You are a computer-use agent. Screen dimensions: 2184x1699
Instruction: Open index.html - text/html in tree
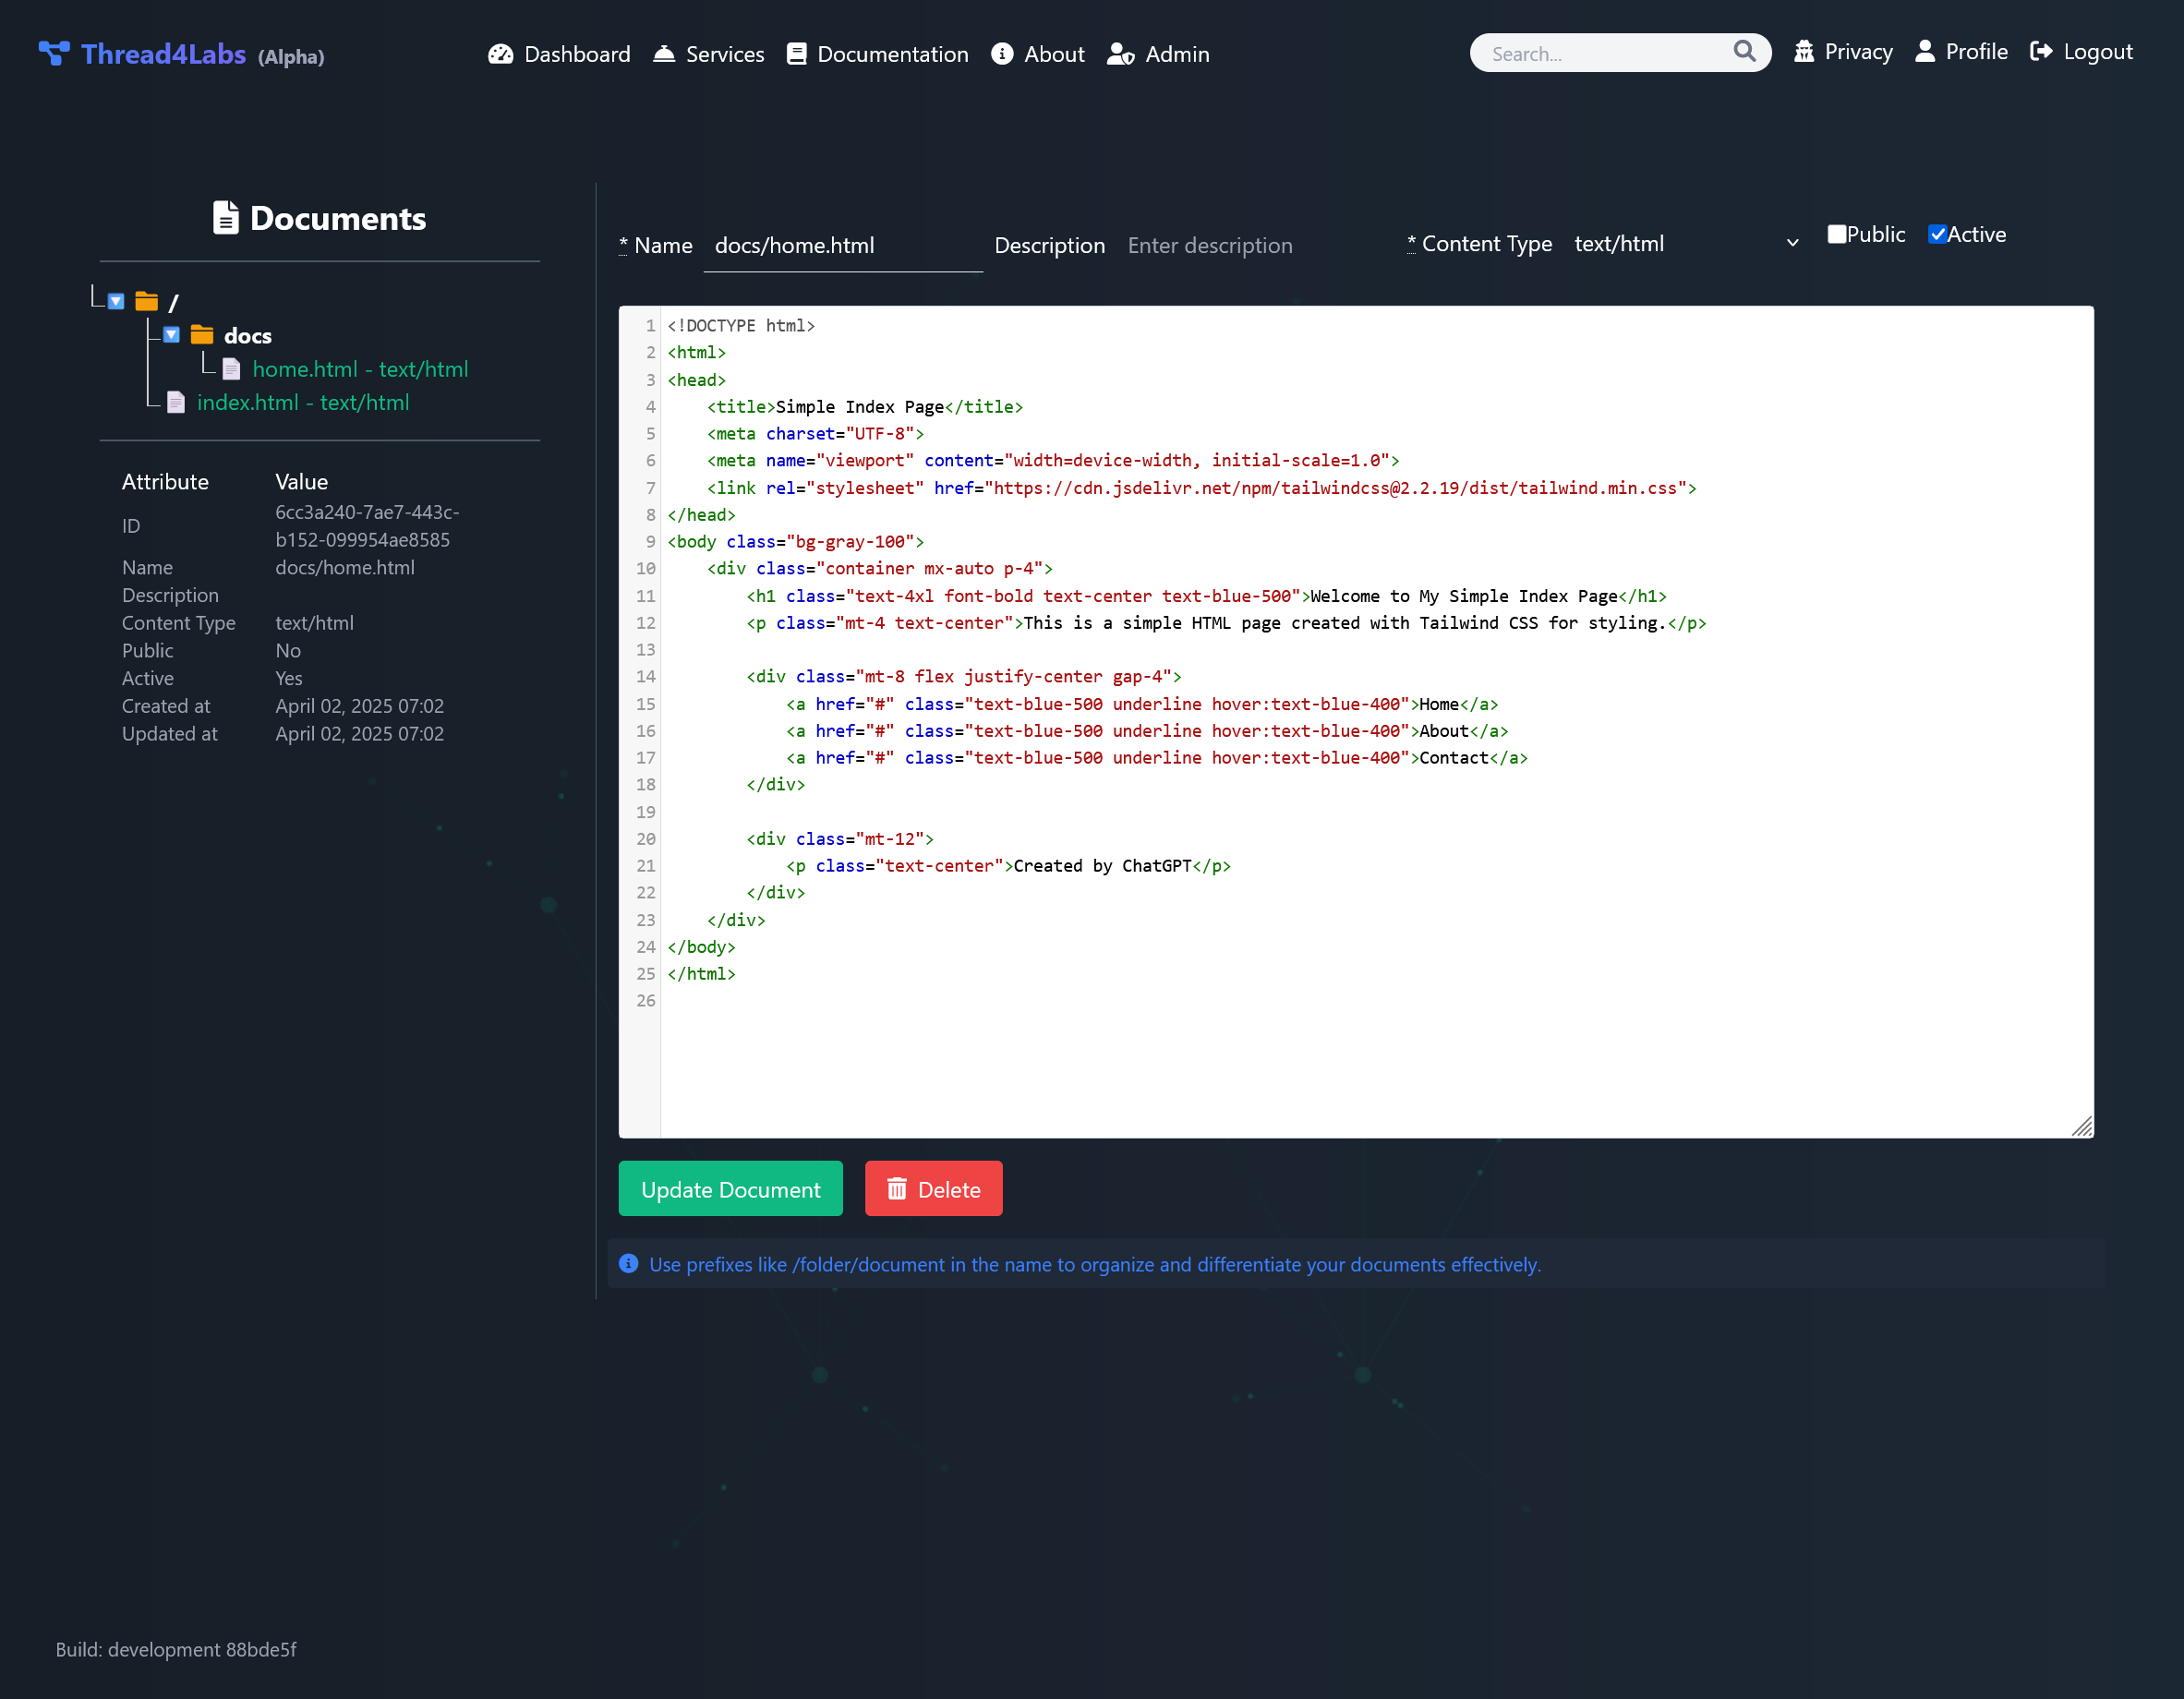click(303, 402)
